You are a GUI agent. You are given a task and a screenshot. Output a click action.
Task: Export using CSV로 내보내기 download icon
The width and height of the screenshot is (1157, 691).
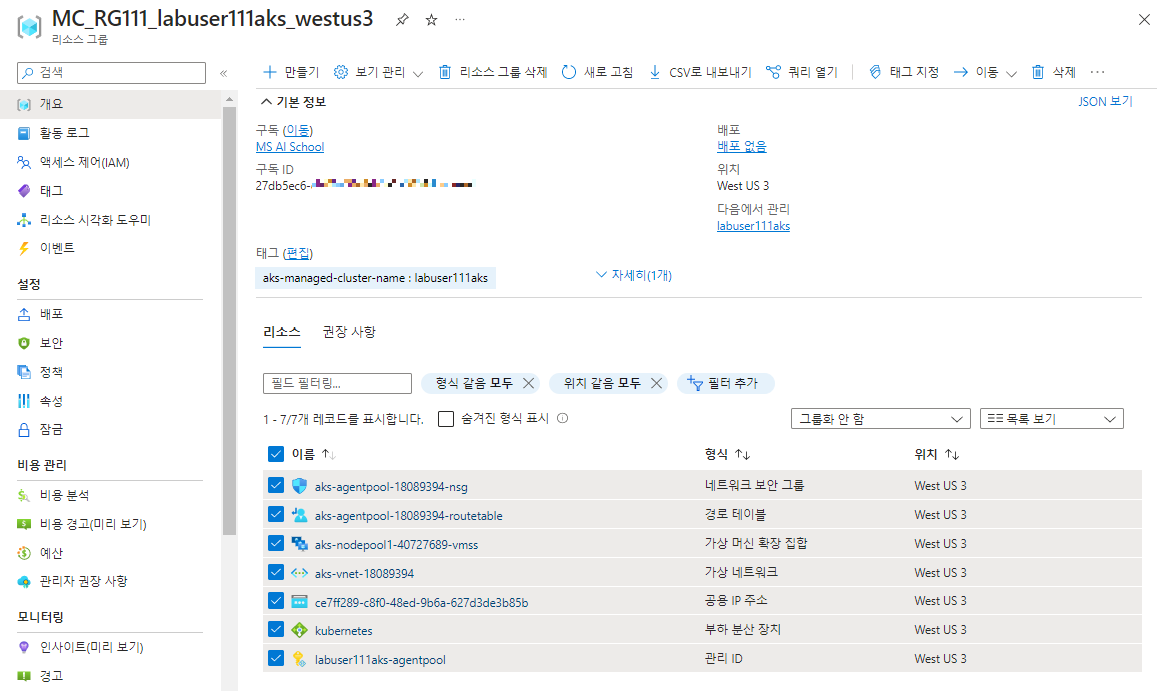655,72
